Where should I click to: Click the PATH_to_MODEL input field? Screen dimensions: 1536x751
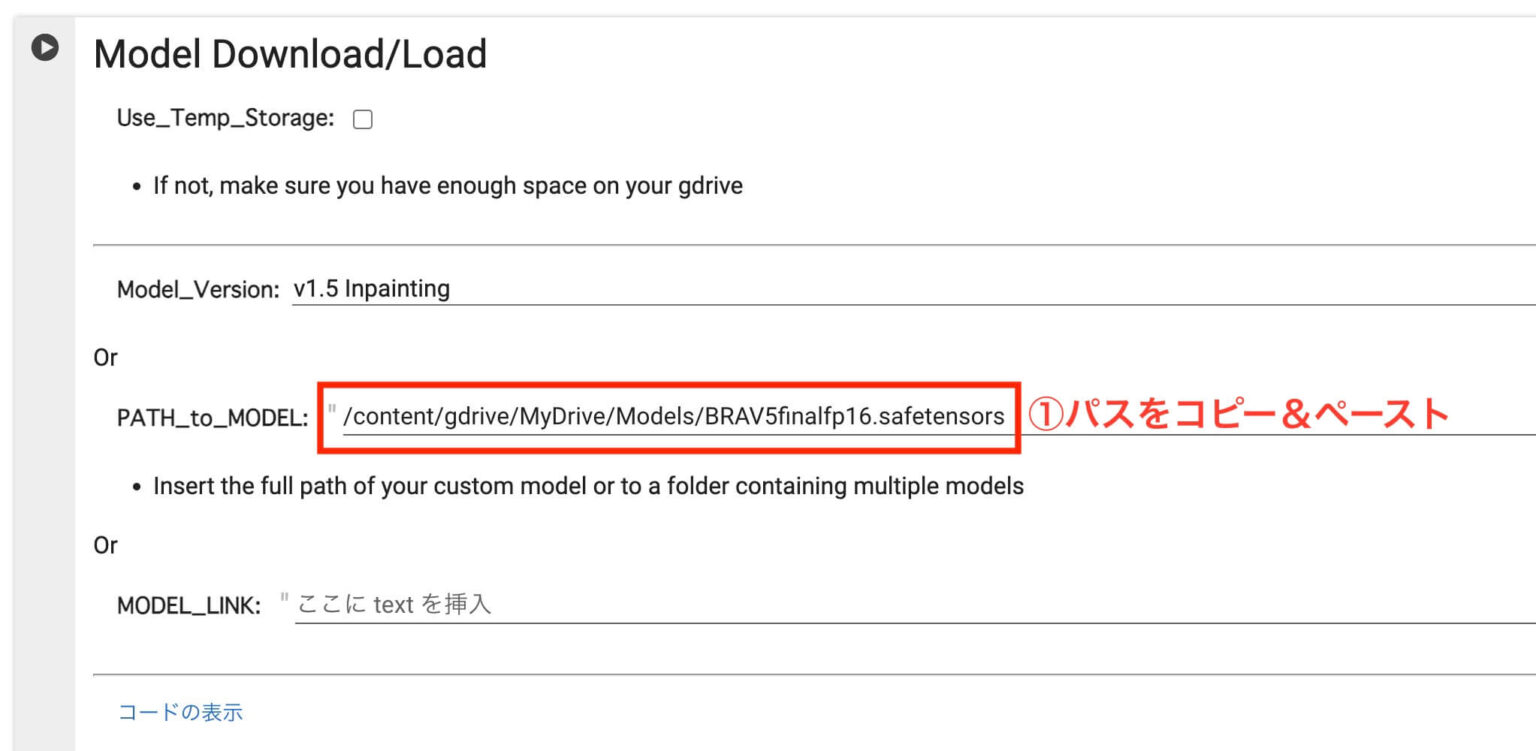click(x=672, y=417)
